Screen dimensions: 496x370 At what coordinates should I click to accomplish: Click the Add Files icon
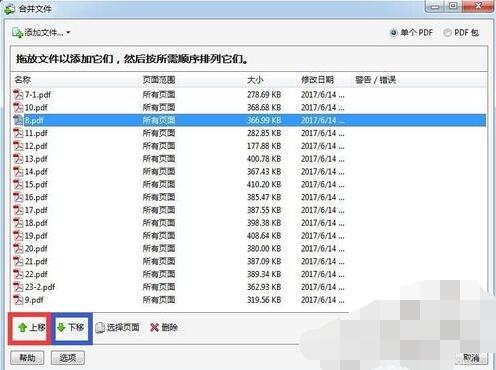pyautogui.click(x=17, y=33)
